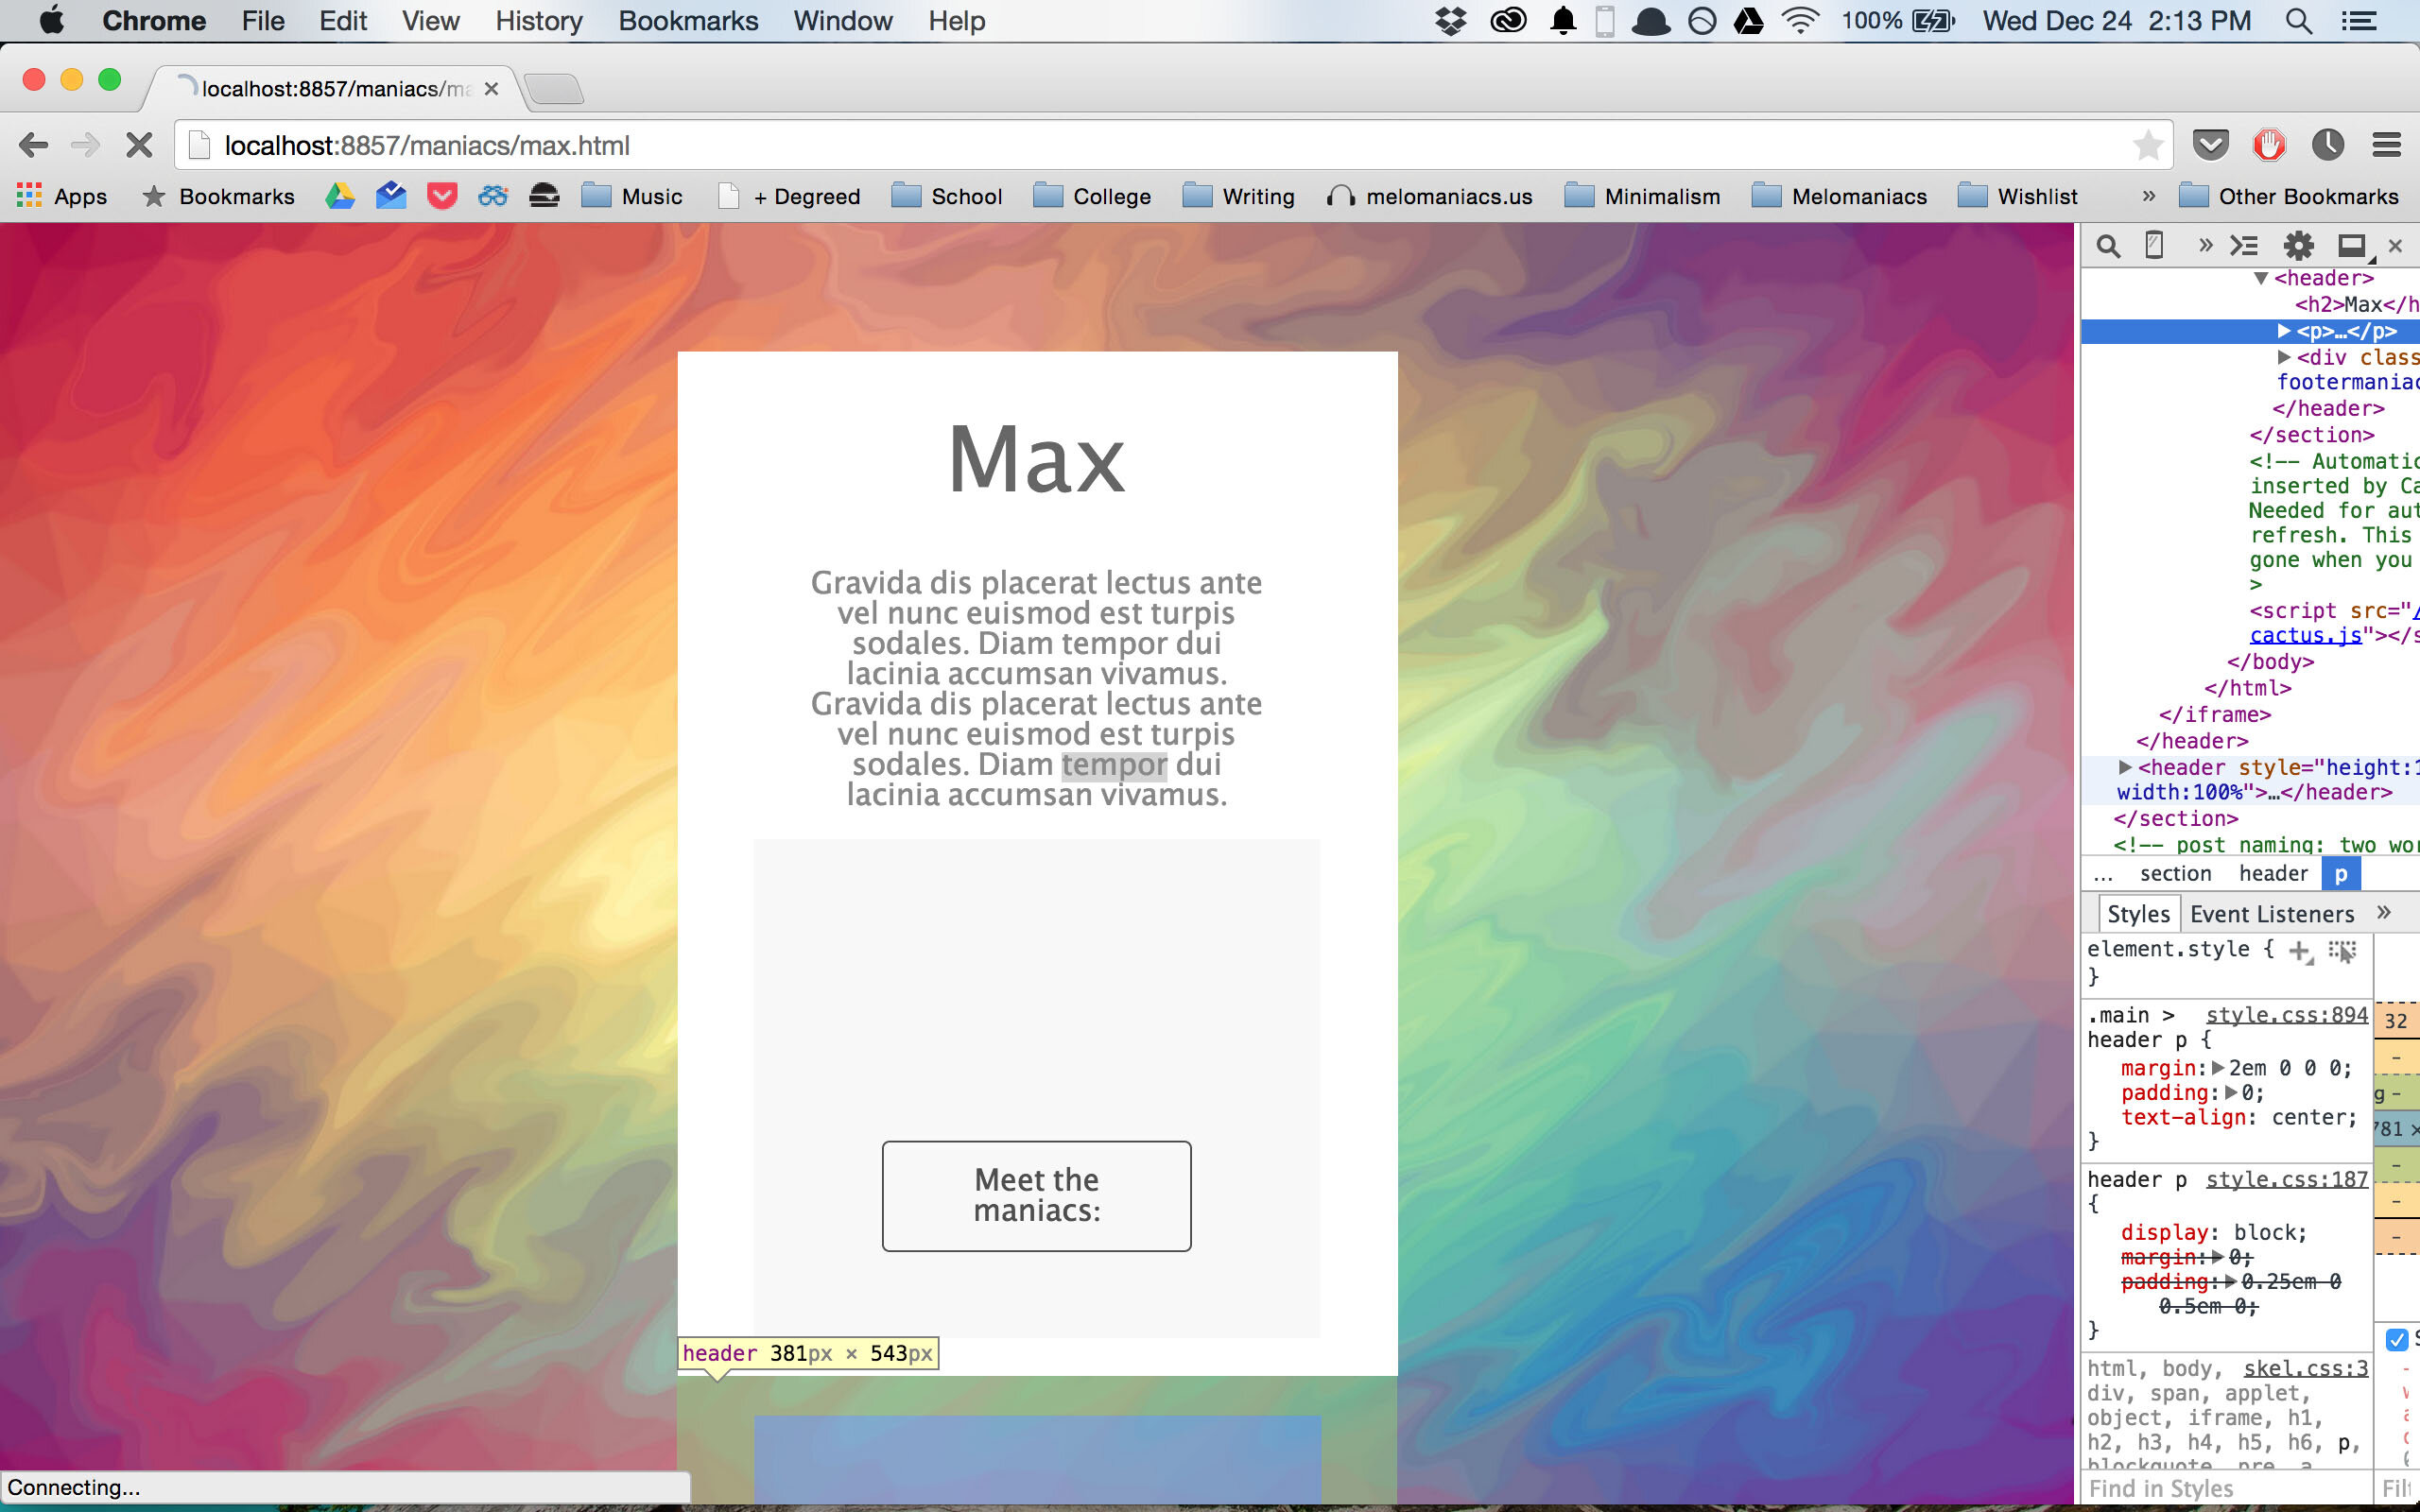Expand the margin 2em shorthand property
Viewport: 2420px width, 1512px height.
click(x=2217, y=1068)
